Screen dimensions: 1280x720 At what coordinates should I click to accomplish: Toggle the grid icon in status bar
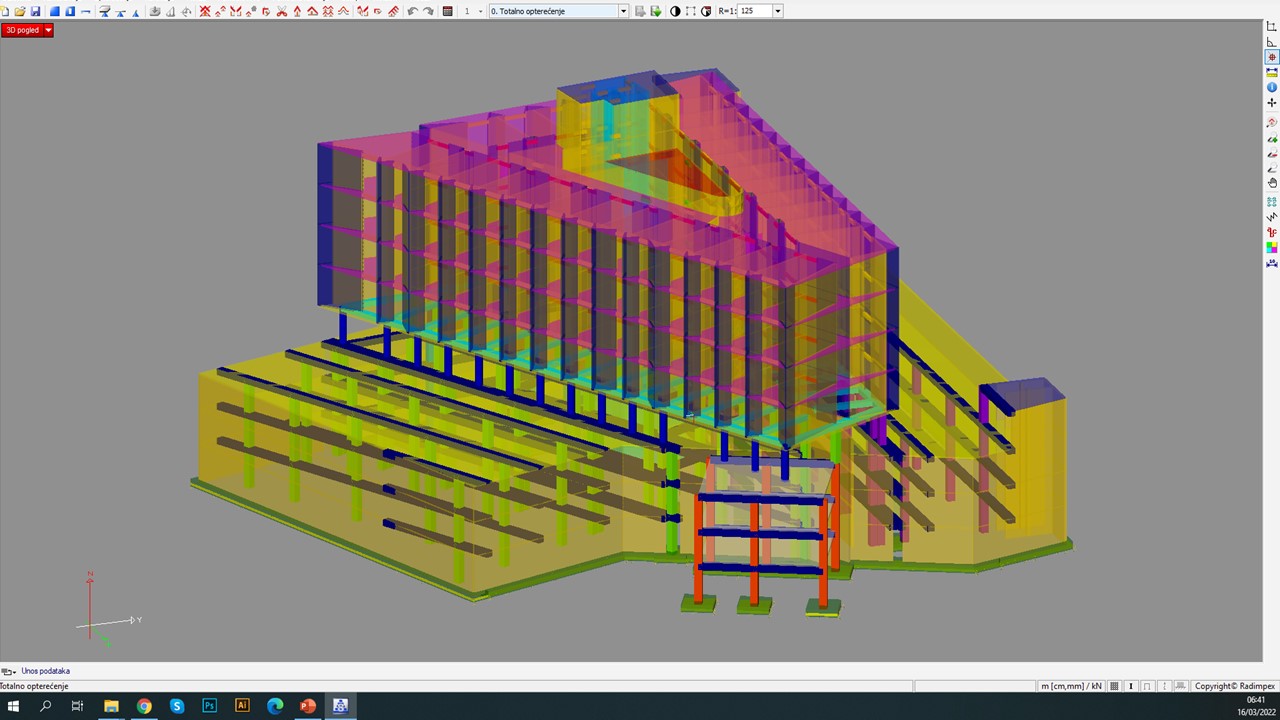point(1116,686)
